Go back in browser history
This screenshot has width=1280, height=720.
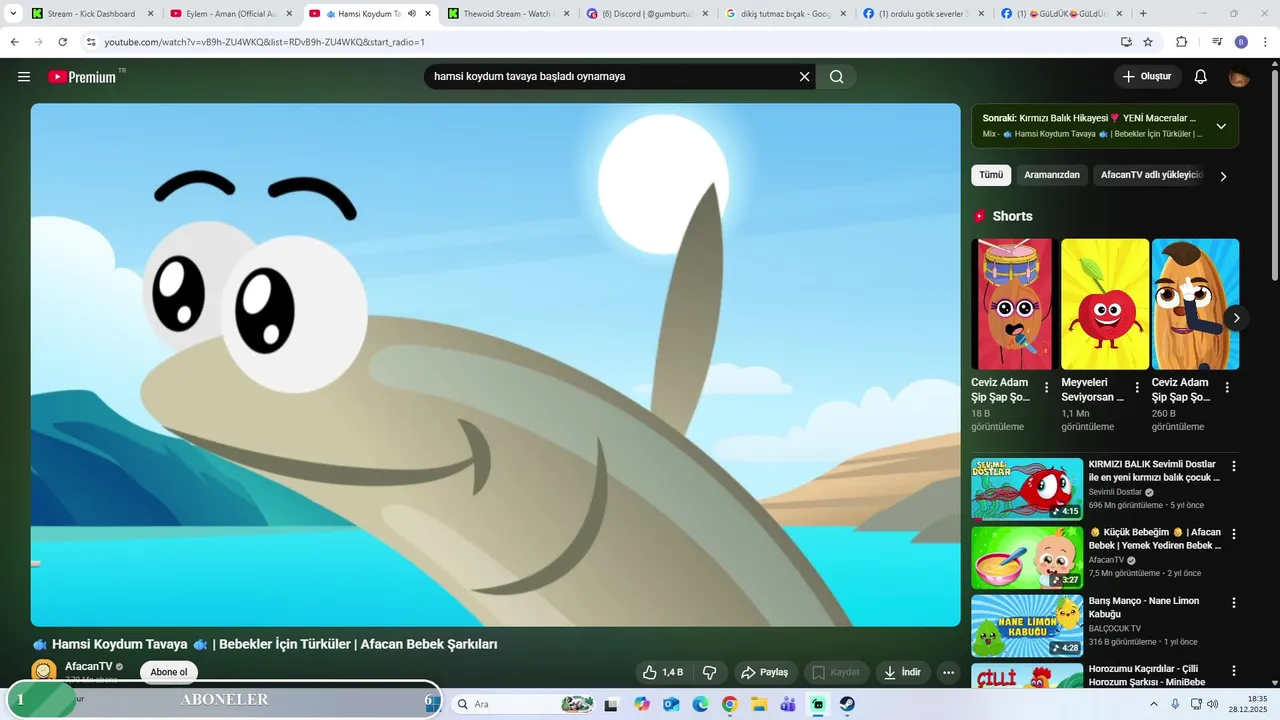coord(15,42)
